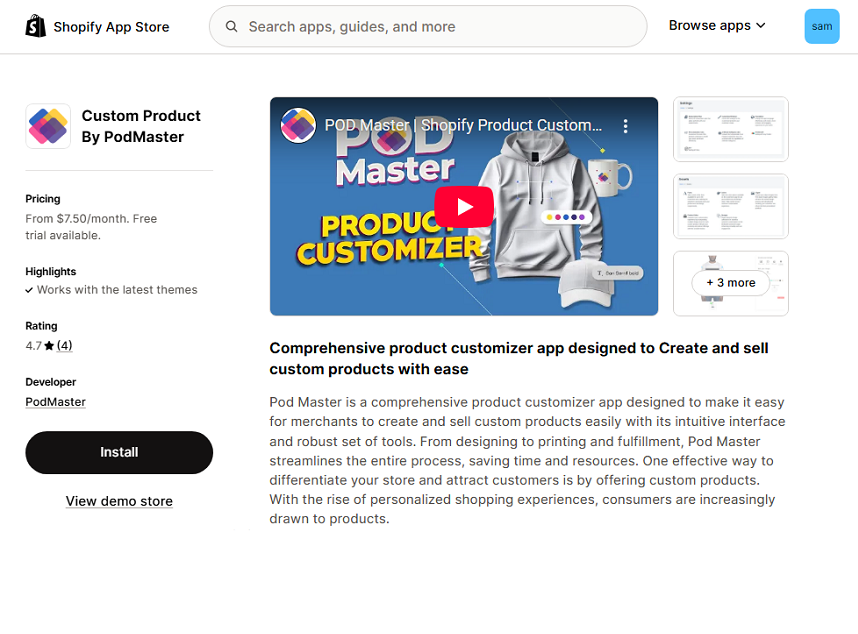Click the search magnifier icon

click(231, 27)
